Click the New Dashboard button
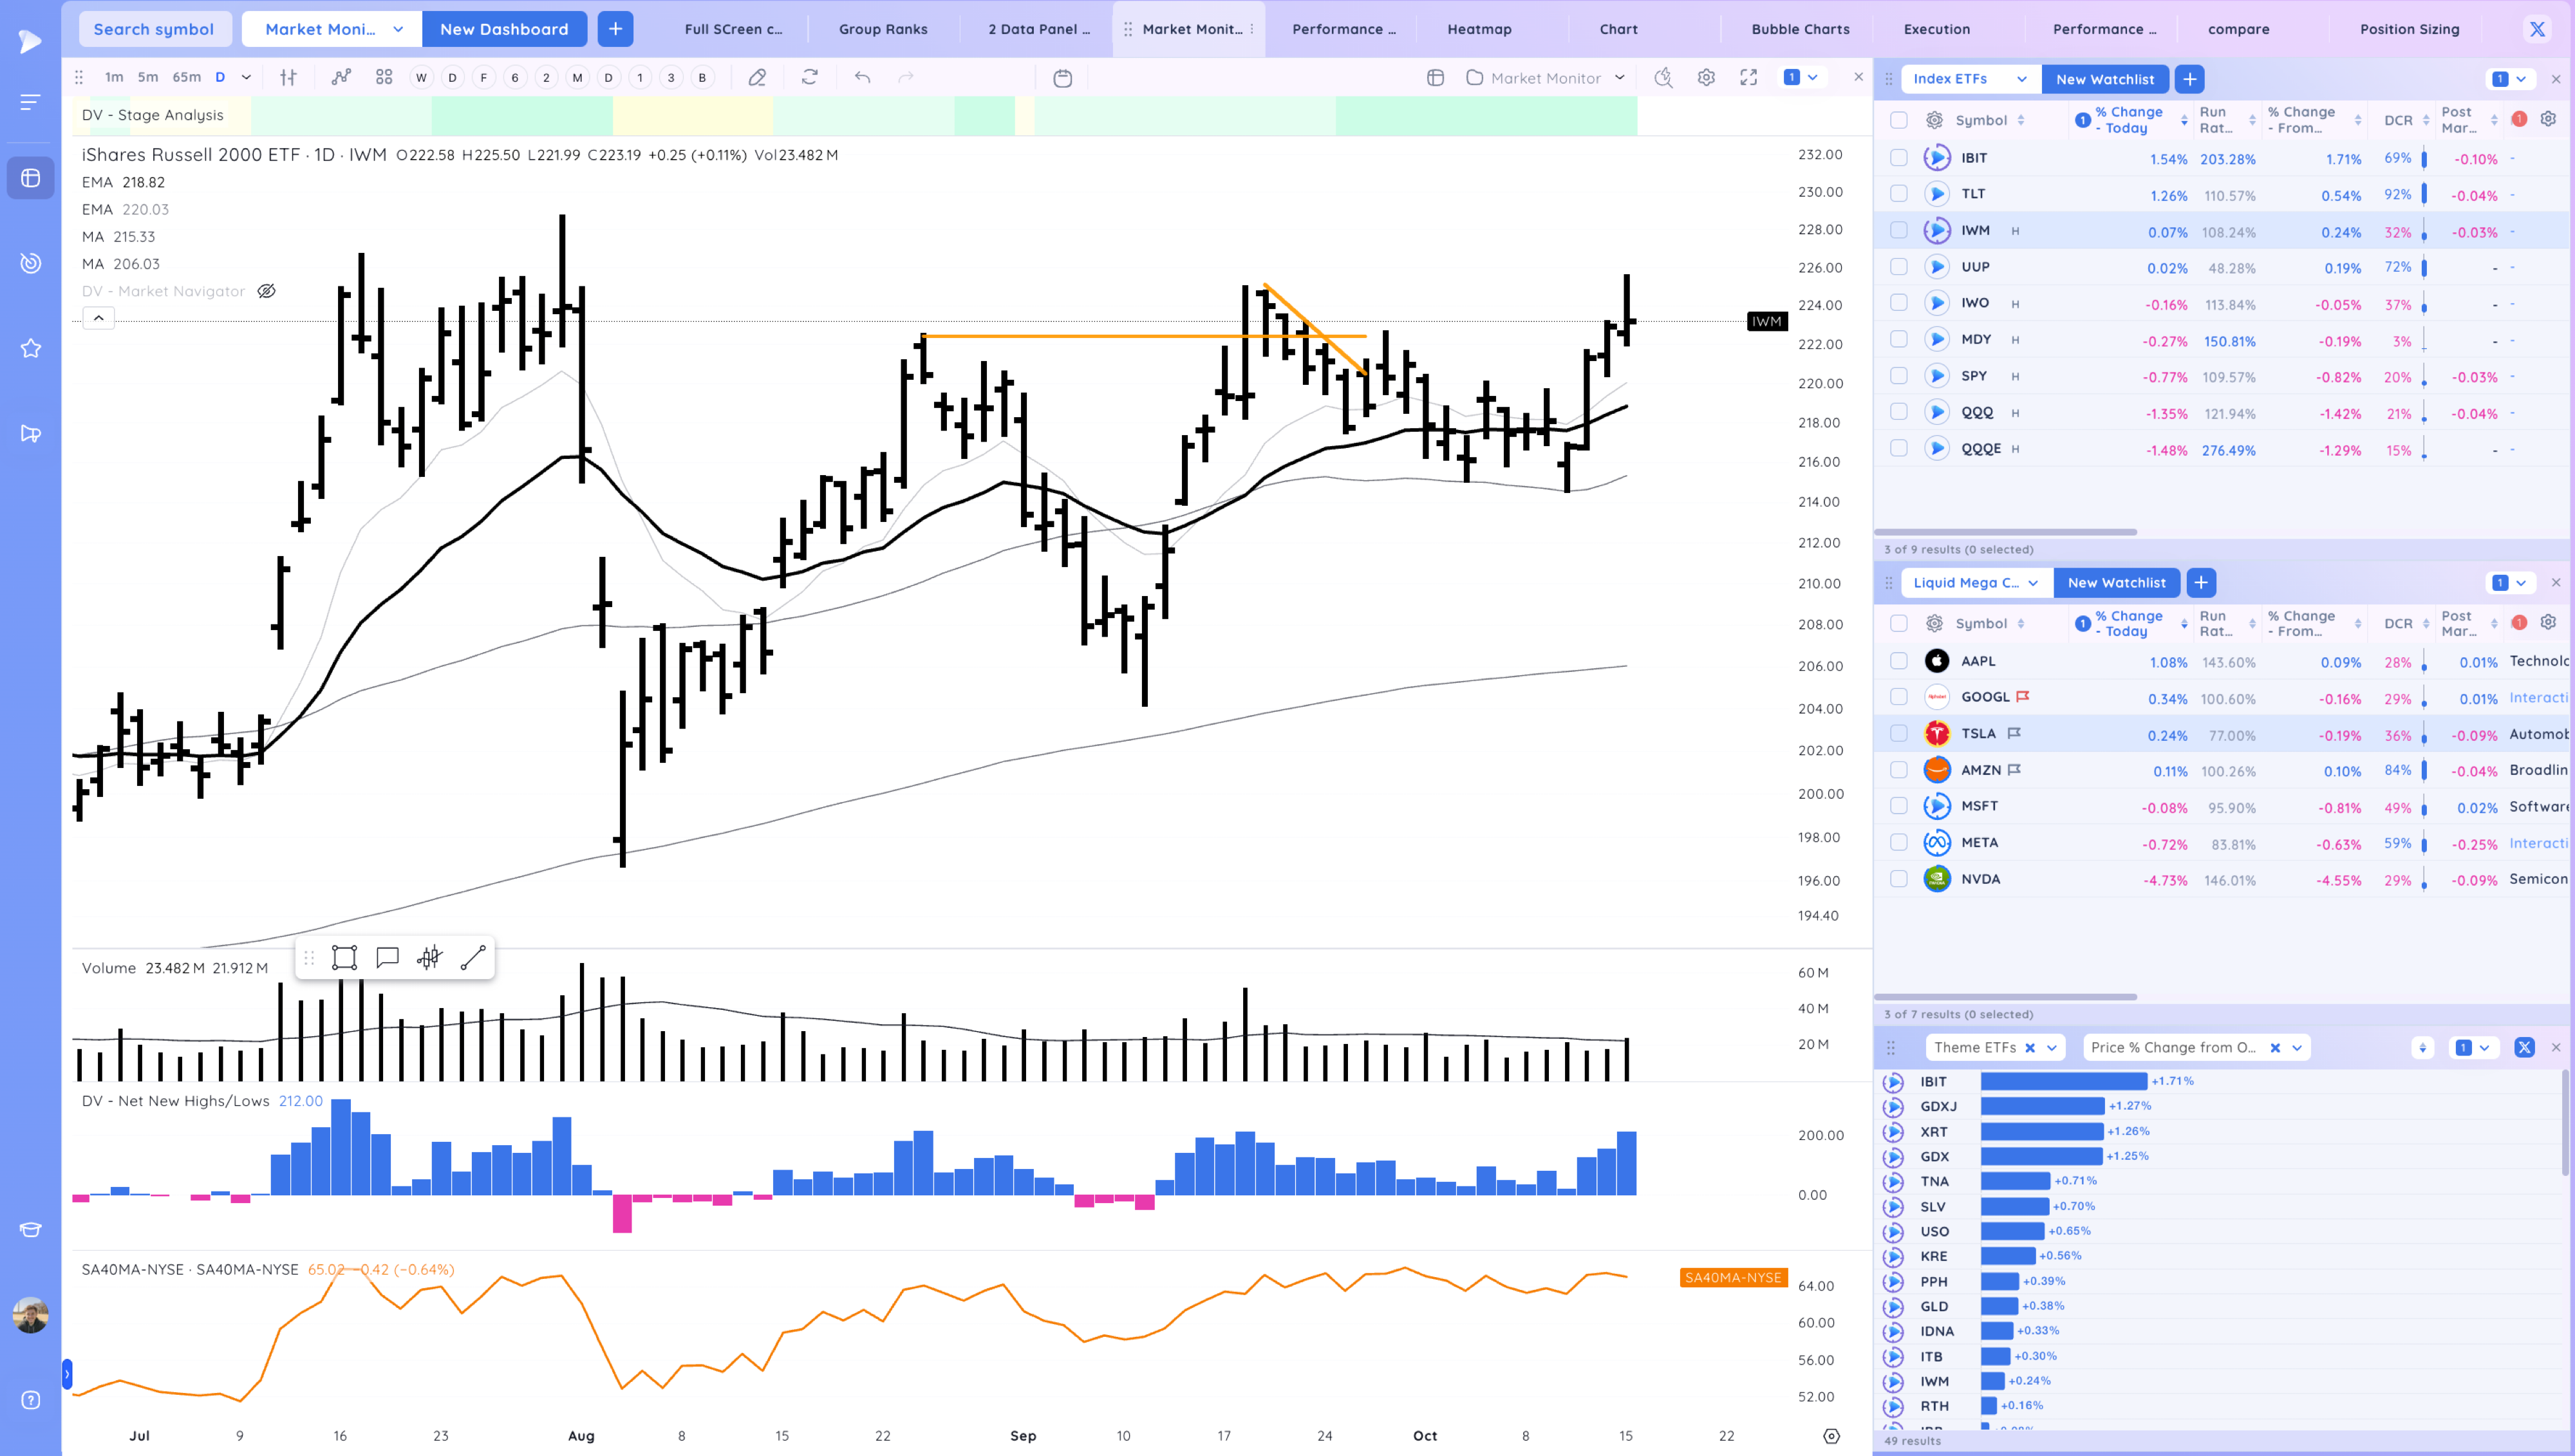 504,29
